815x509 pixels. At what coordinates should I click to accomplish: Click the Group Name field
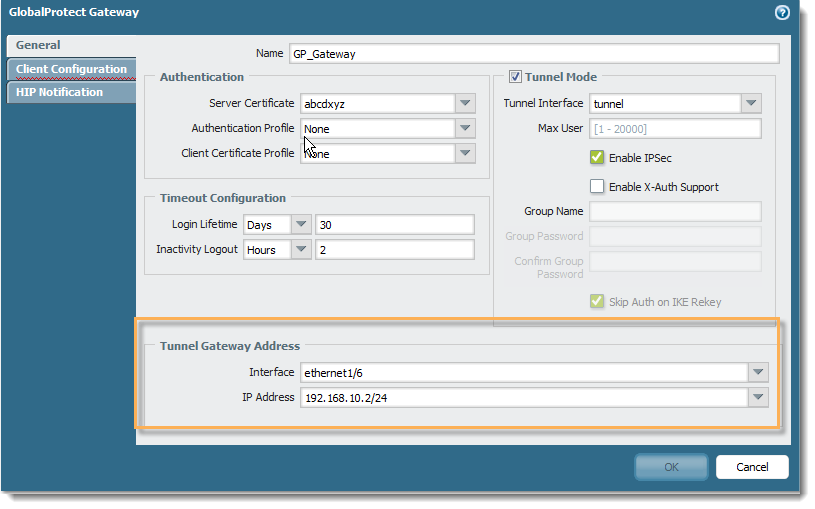[x=675, y=211]
